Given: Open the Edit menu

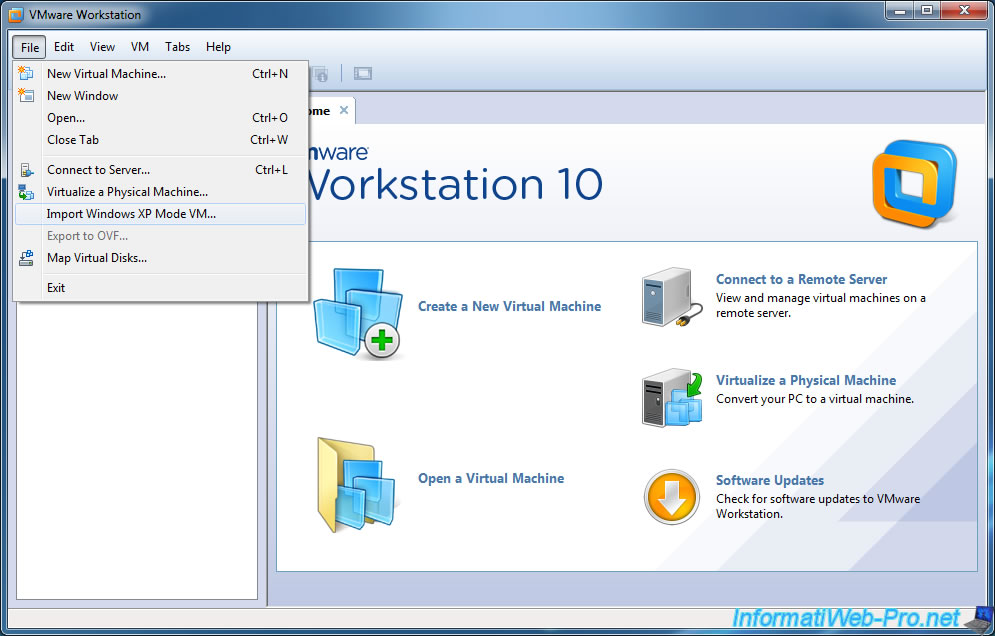Looking at the screenshot, I should click(x=63, y=47).
